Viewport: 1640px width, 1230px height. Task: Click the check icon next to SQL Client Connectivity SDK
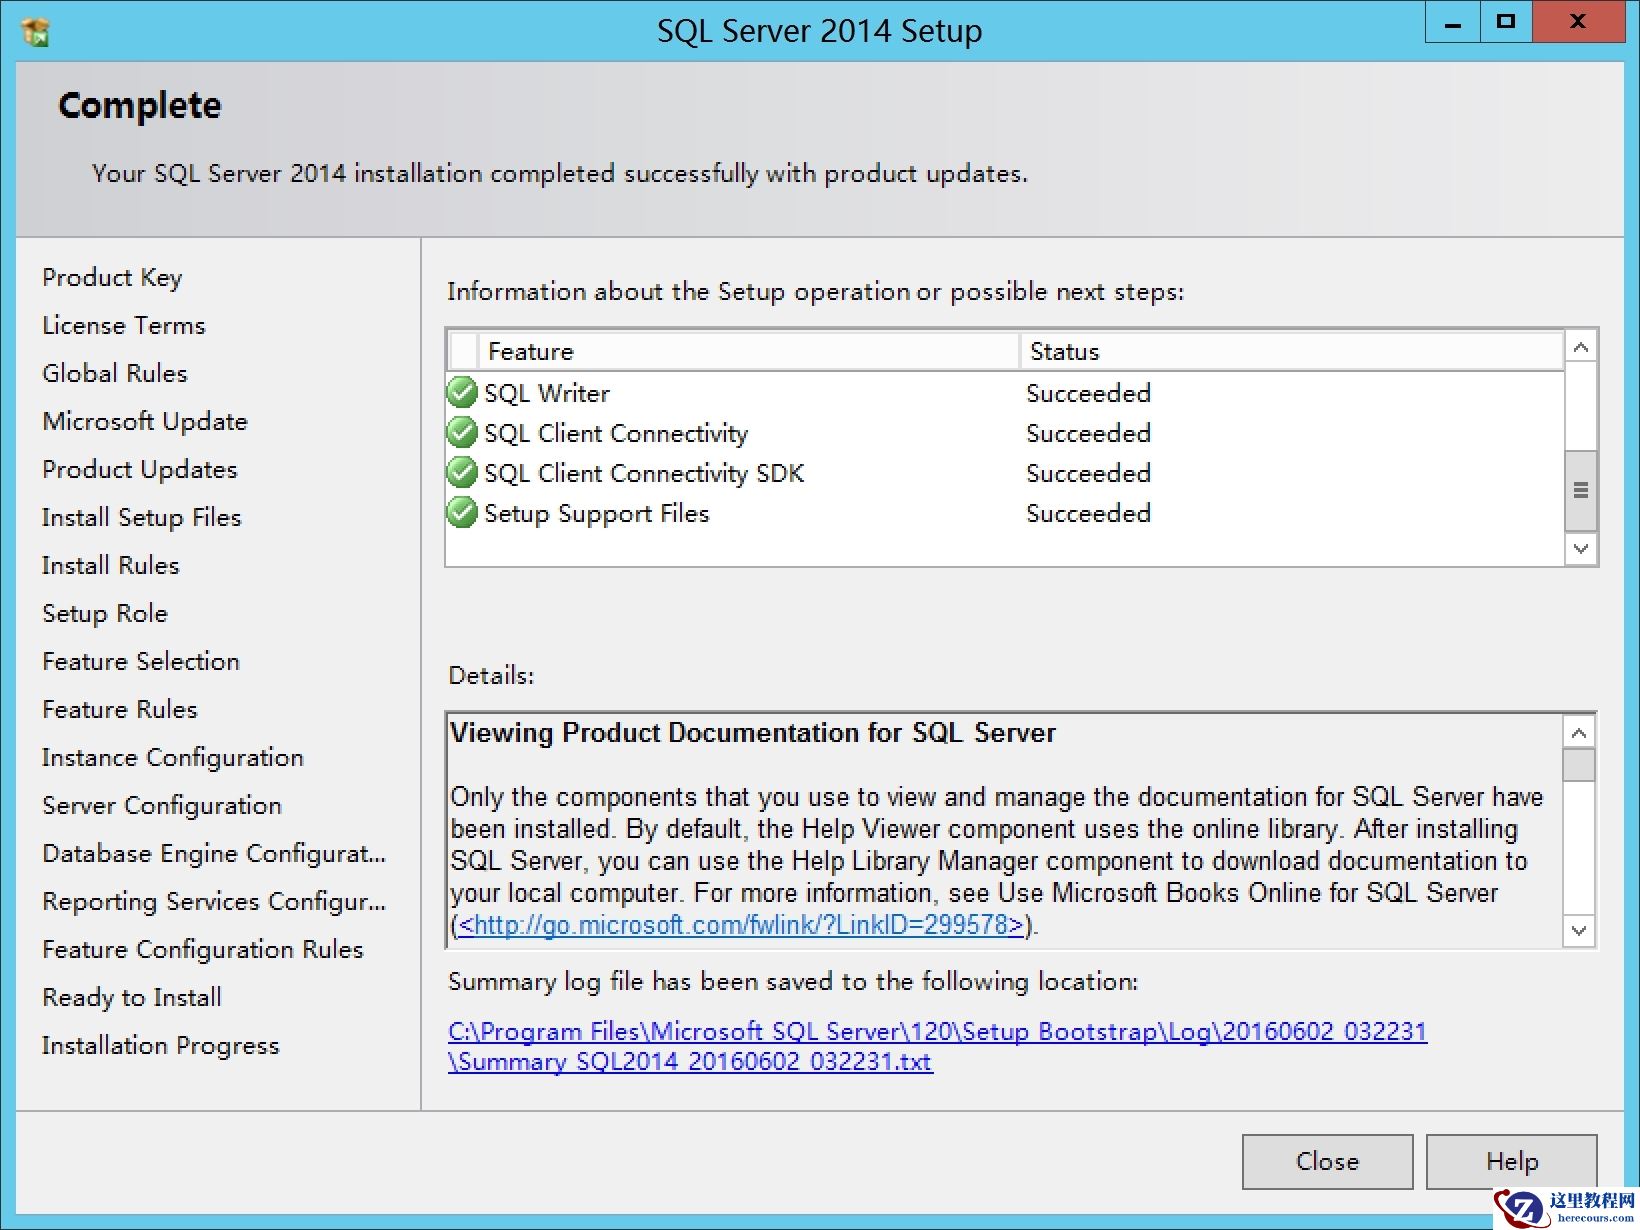point(461,473)
